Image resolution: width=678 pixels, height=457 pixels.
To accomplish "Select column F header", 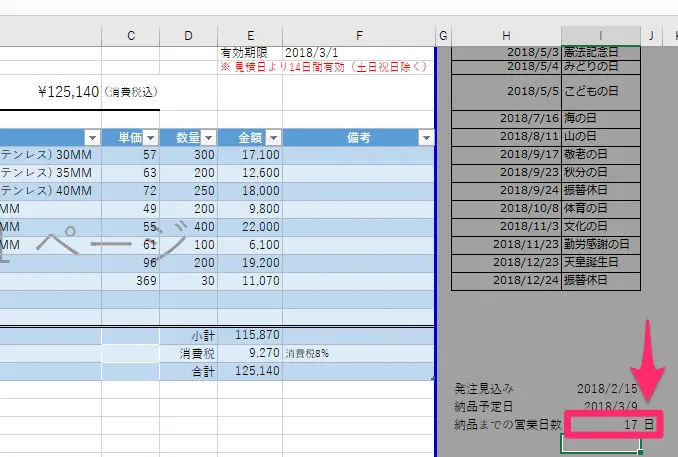I will pyautogui.click(x=358, y=36).
